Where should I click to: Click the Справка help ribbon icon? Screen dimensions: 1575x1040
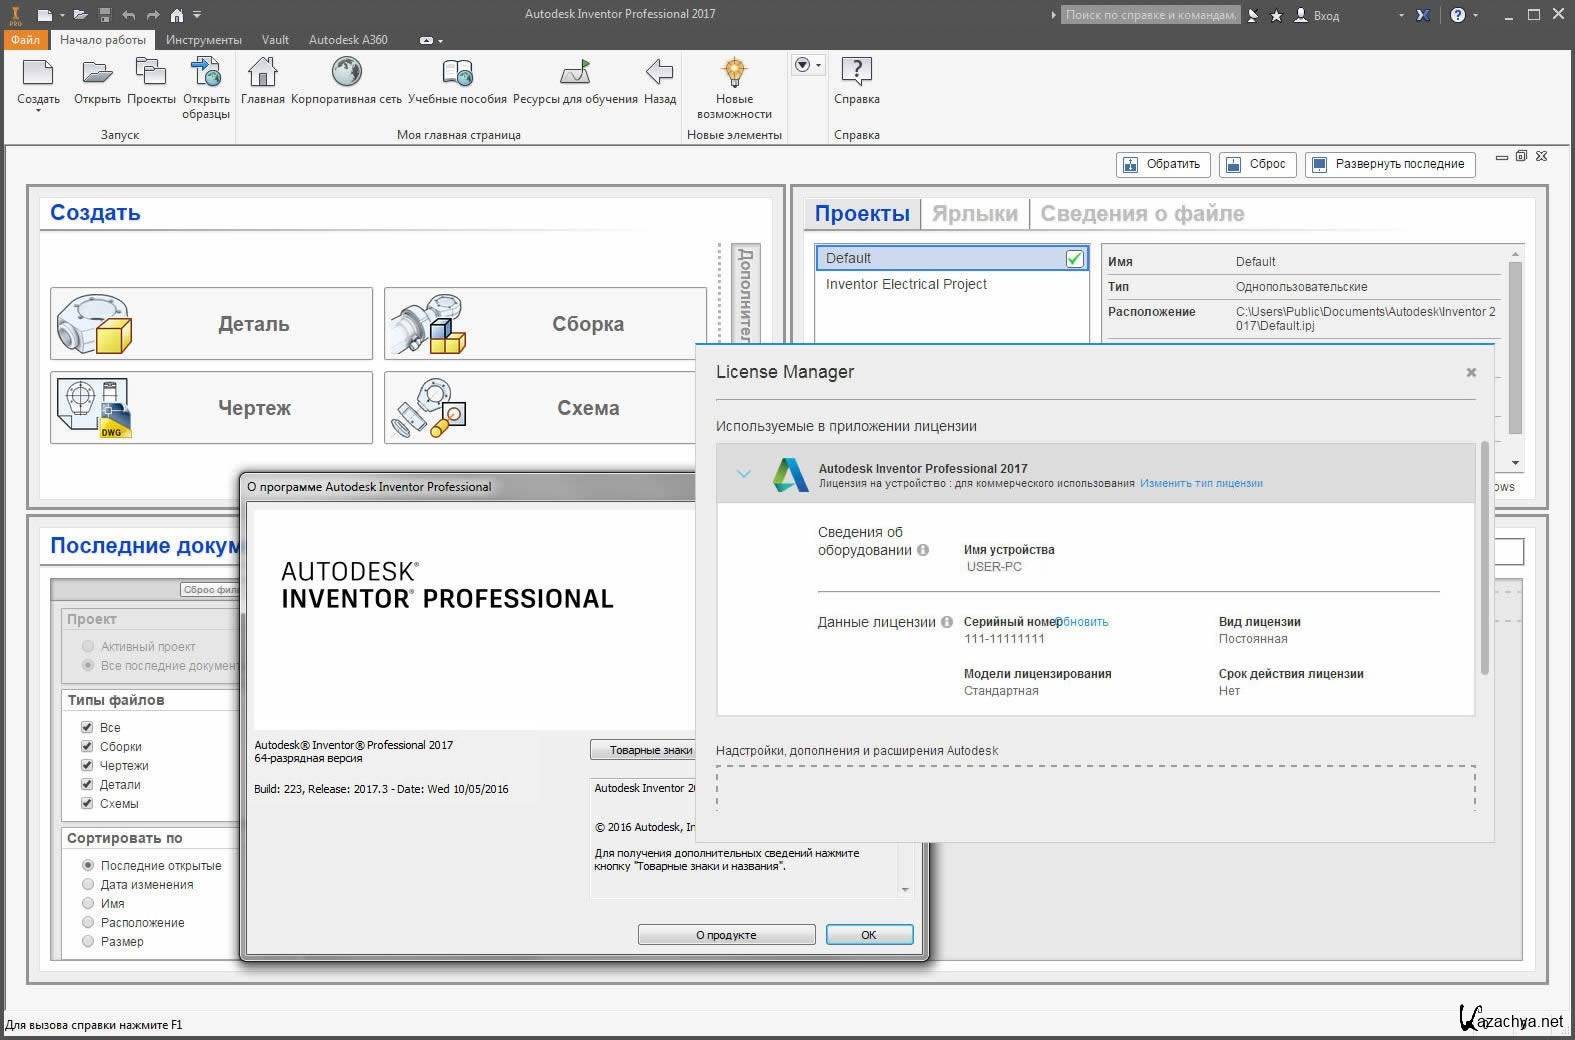(x=857, y=72)
